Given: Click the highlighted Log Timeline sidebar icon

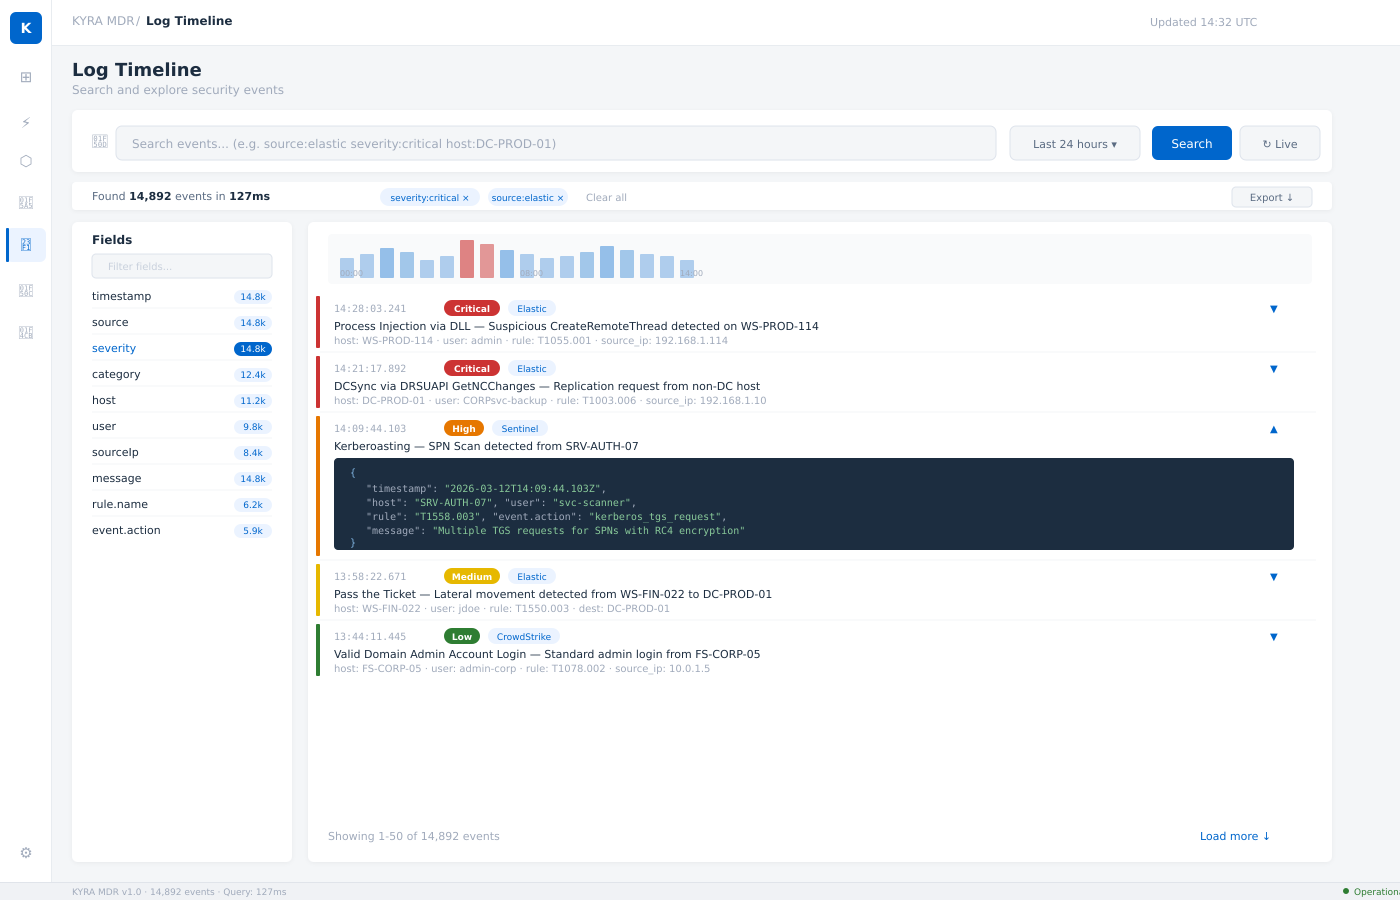Looking at the screenshot, I should (x=26, y=245).
